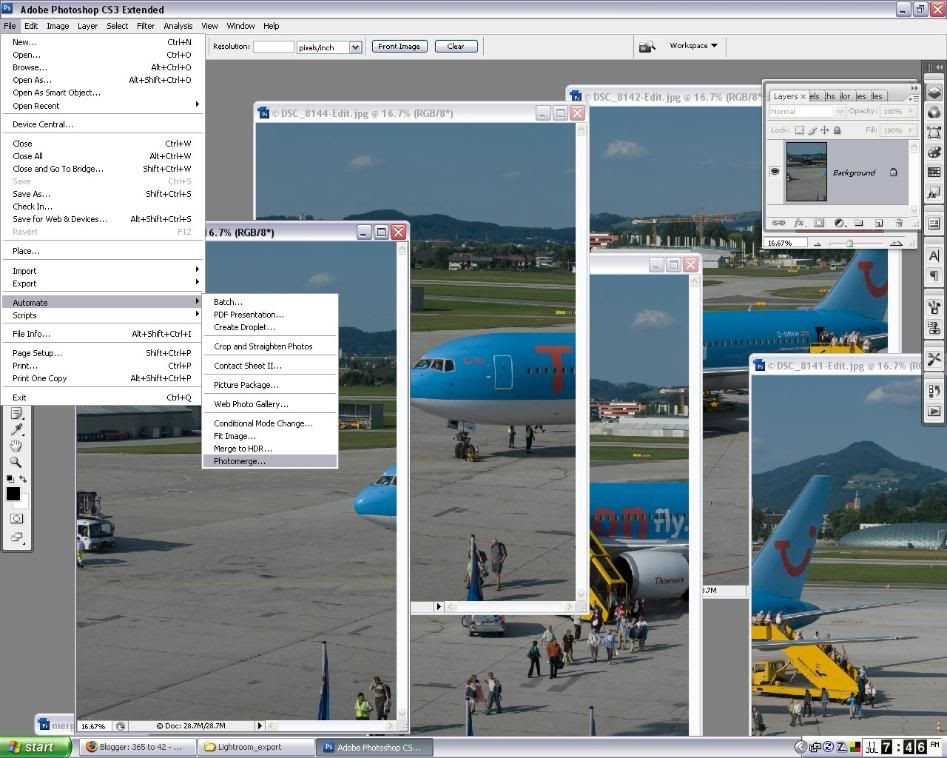Expand the Scripts submenu

tap(103, 315)
